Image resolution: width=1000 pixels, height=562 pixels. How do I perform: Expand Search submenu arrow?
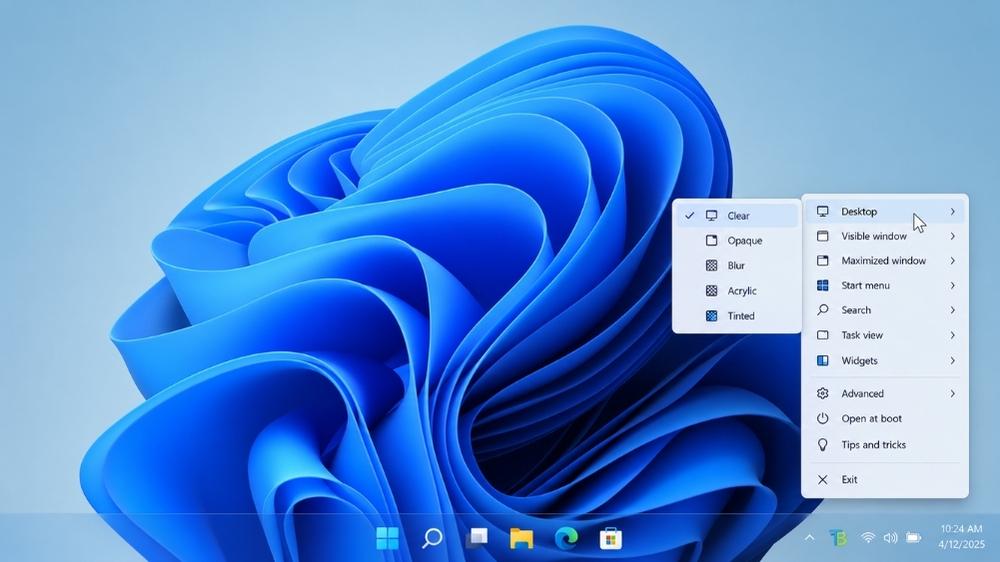952,309
